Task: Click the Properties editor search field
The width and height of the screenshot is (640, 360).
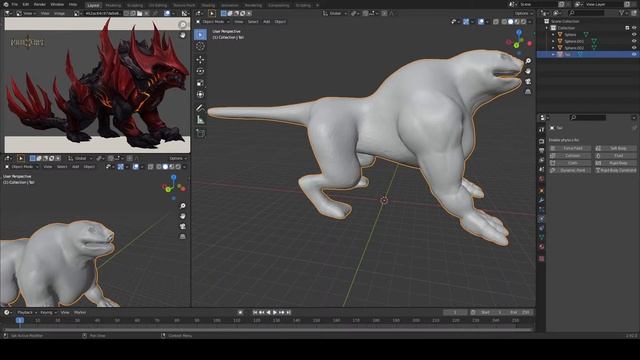Action: (x=588, y=118)
